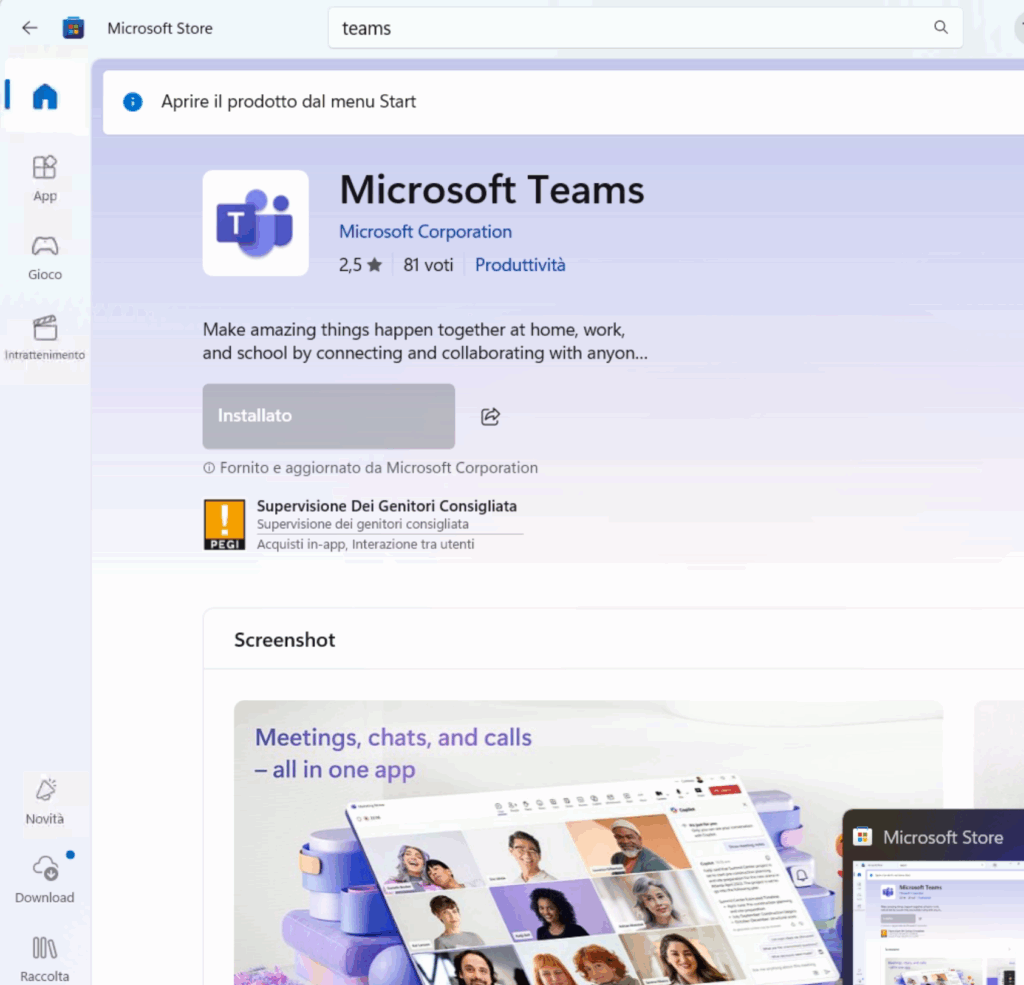The image size is (1024, 985).
Task: Click the 'Microsoft Store' window title text
Action: pyautogui.click(x=160, y=28)
